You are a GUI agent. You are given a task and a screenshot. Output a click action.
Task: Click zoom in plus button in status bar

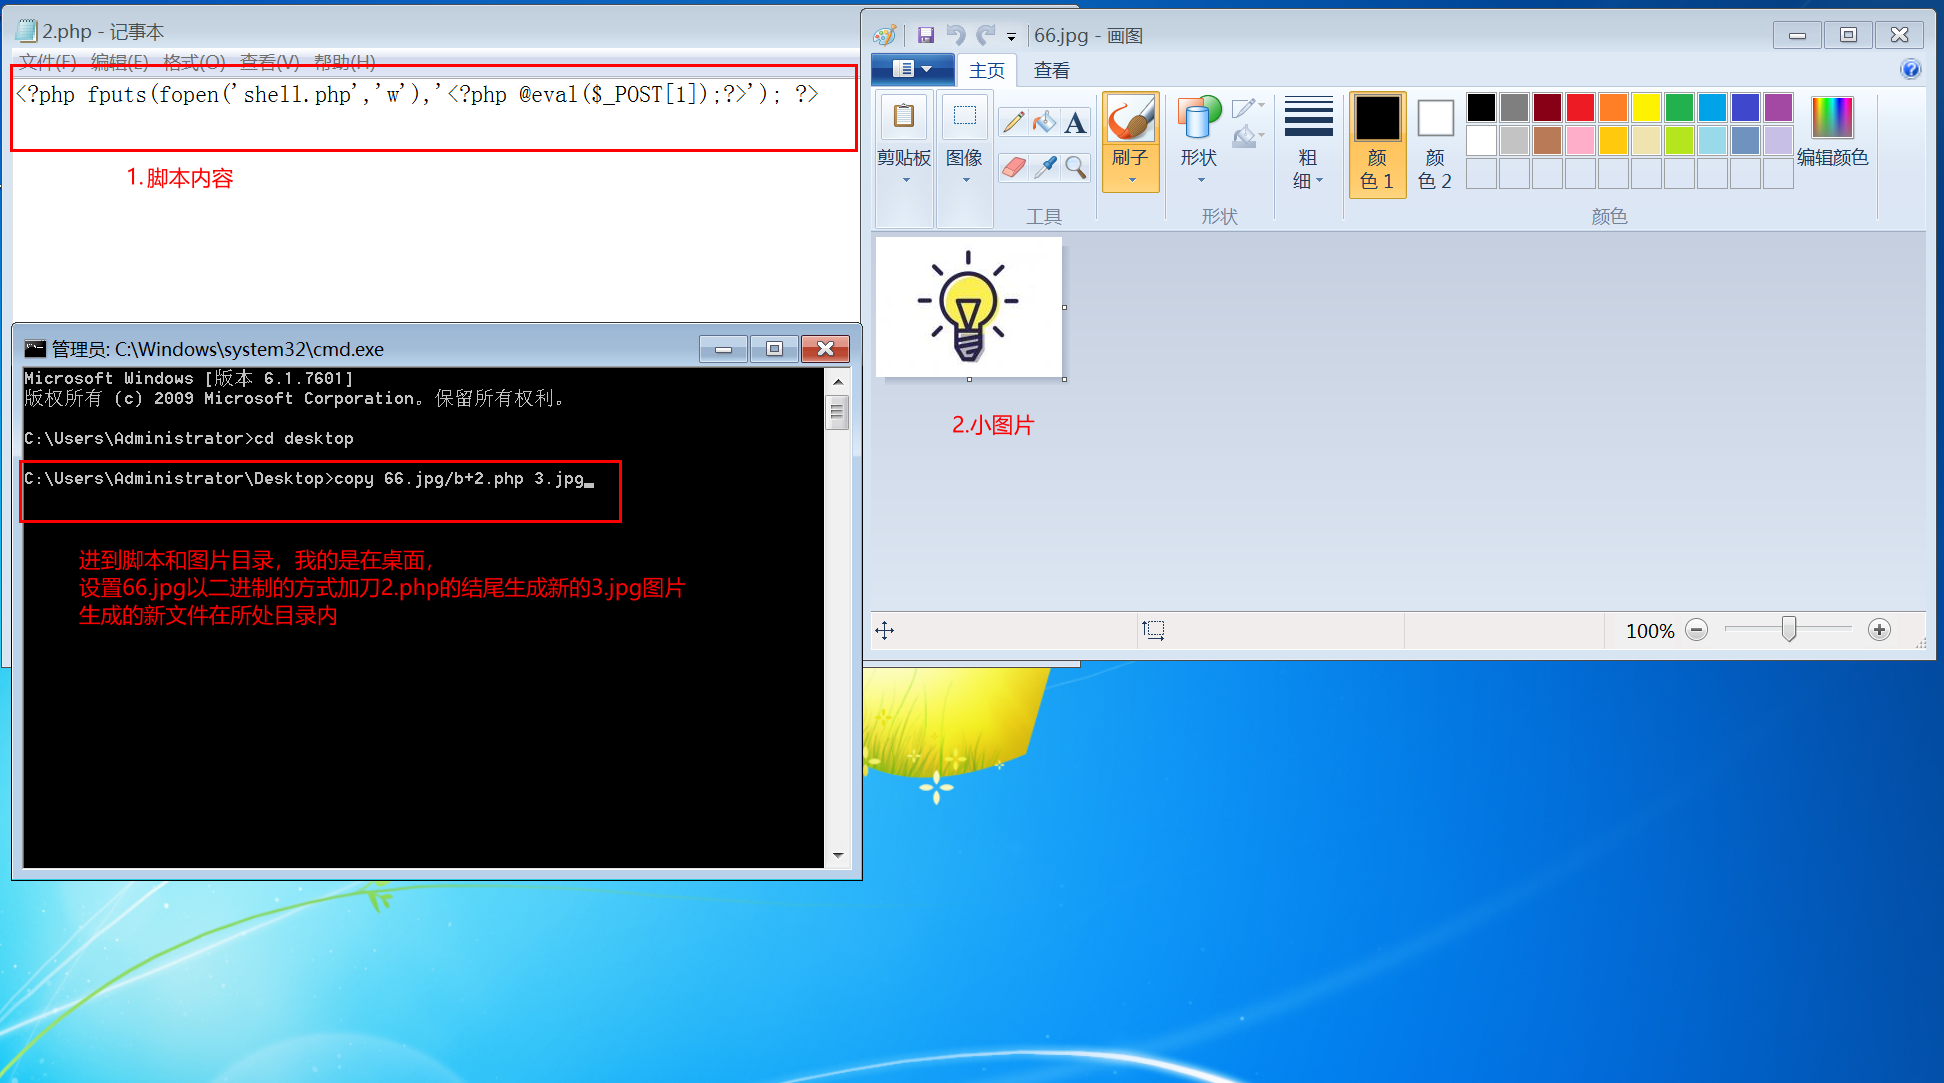(1879, 630)
